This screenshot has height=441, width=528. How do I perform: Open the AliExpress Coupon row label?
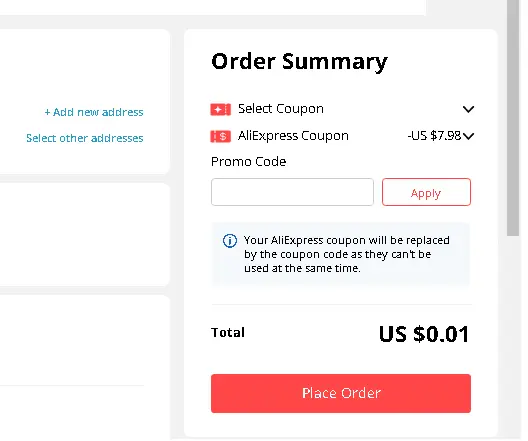click(293, 136)
